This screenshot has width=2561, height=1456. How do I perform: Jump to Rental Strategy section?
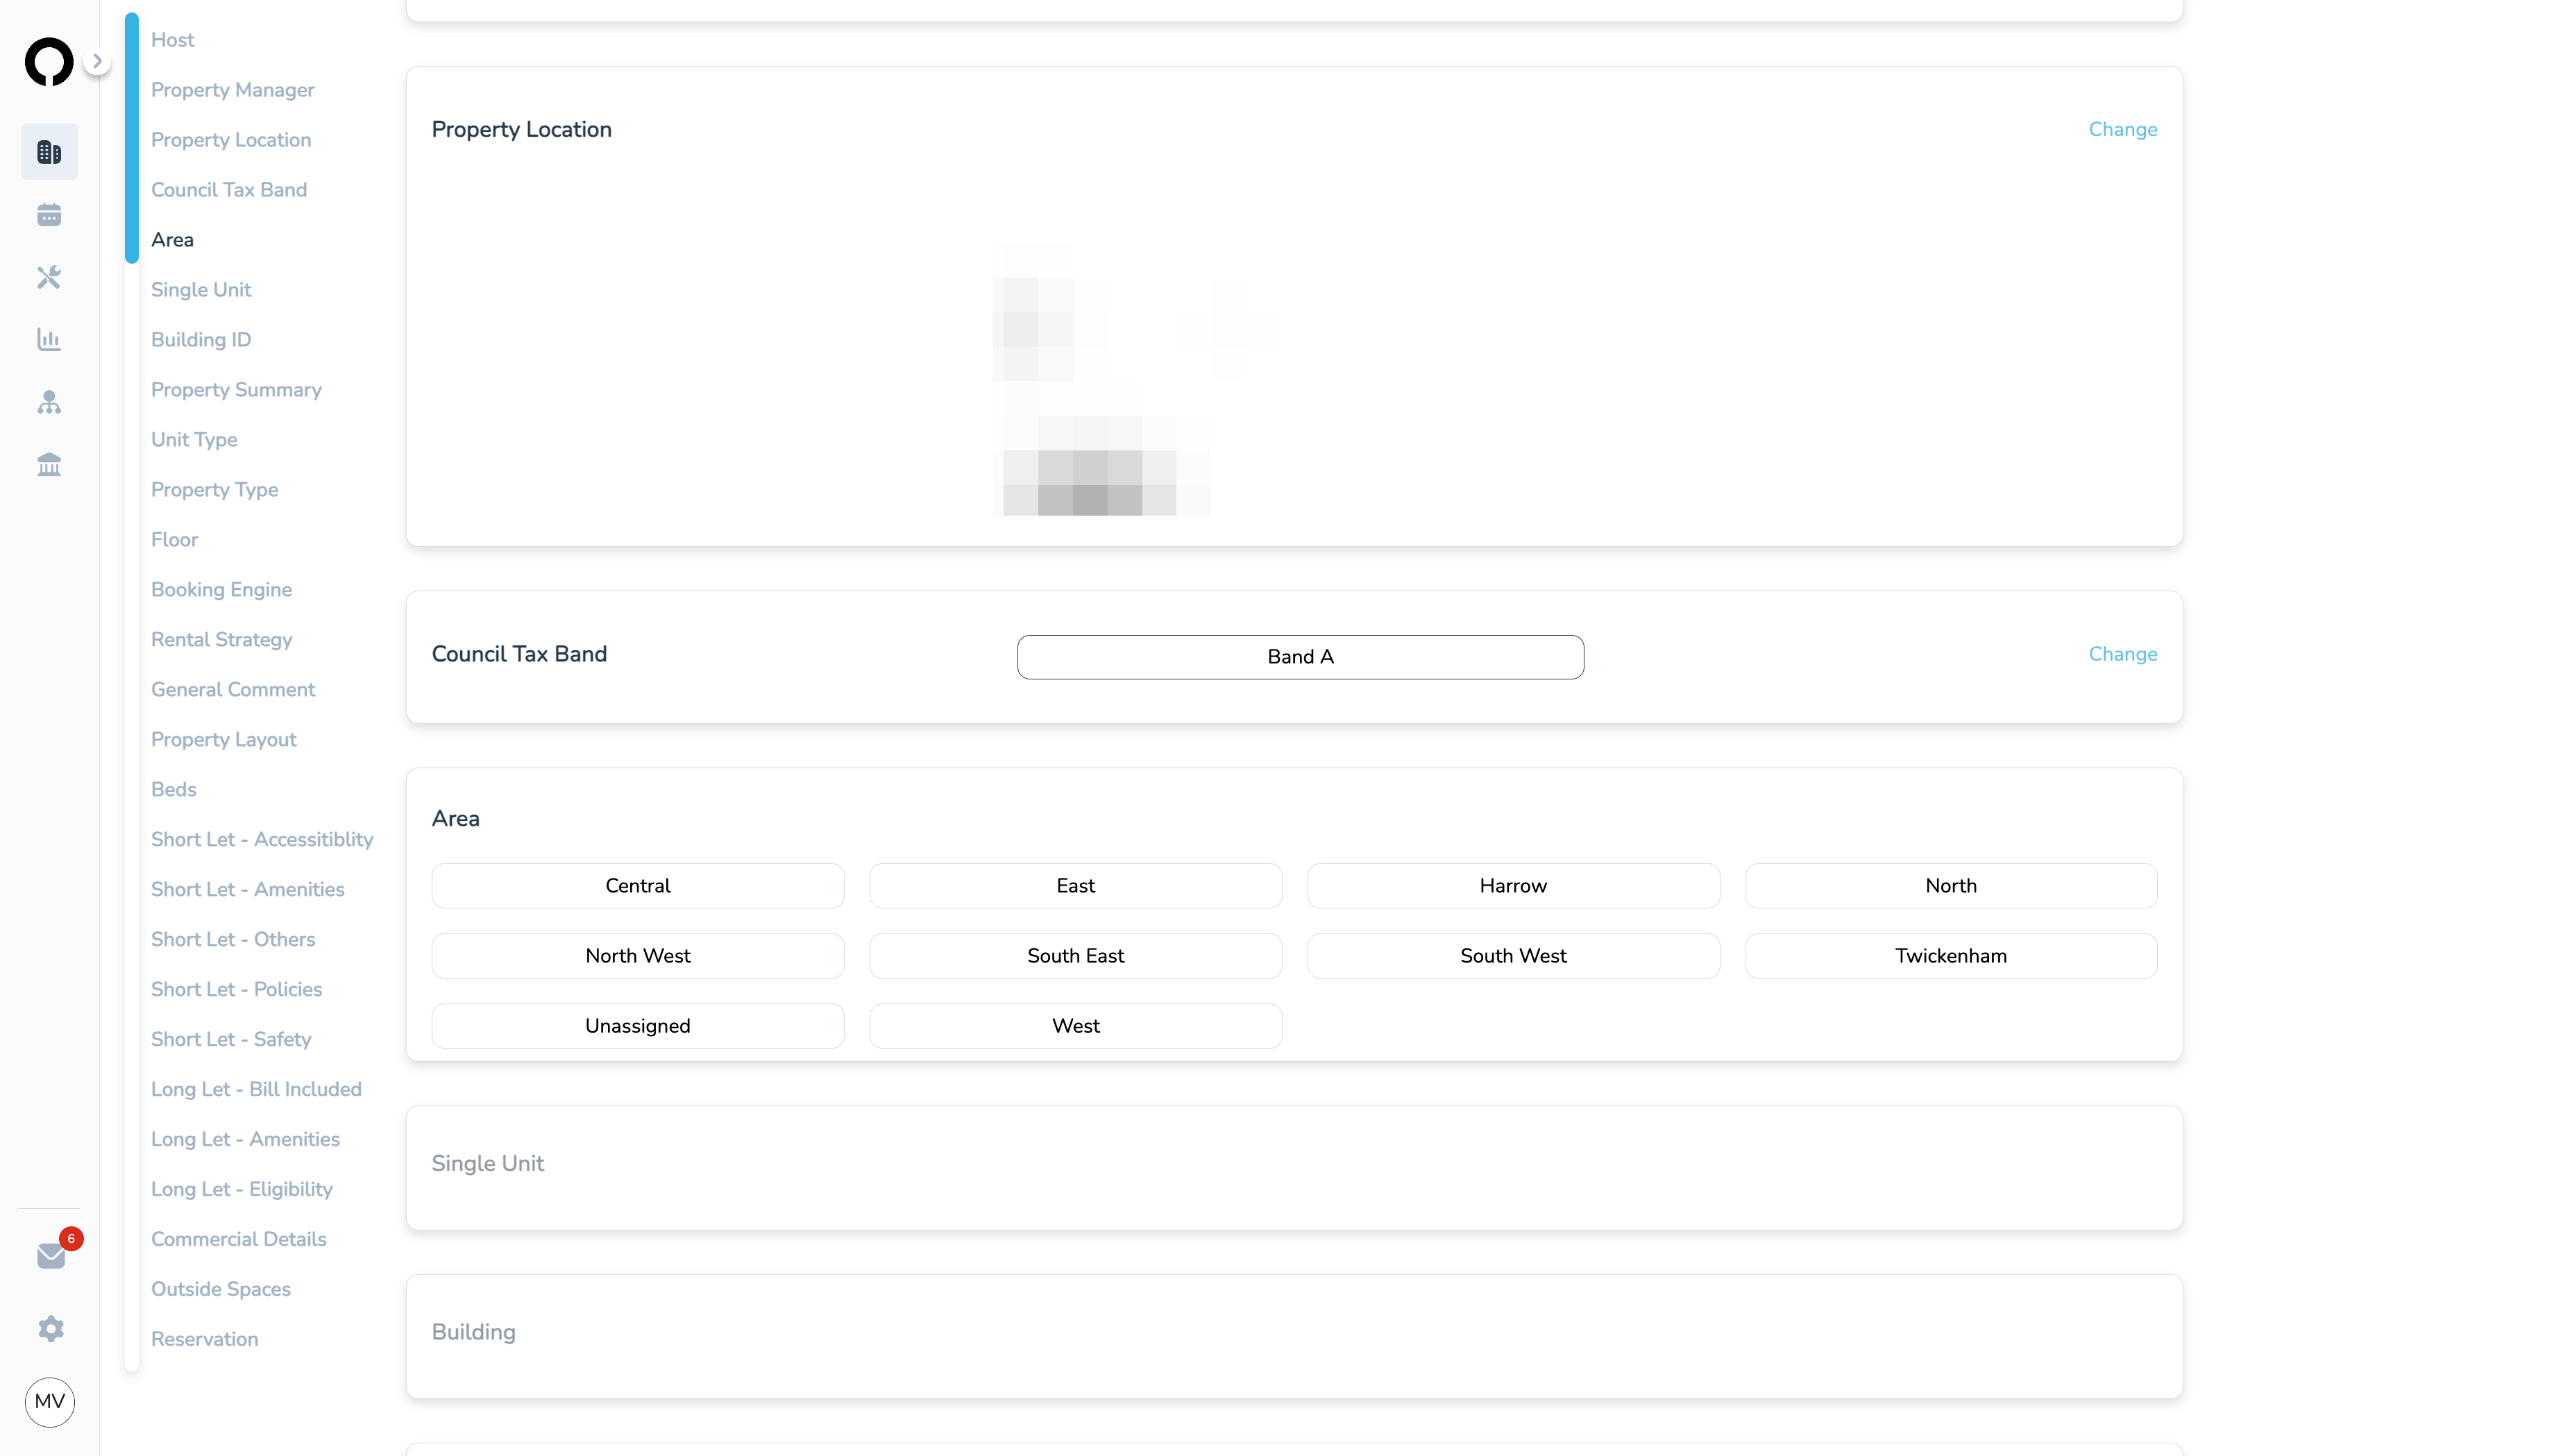pyautogui.click(x=222, y=640)
